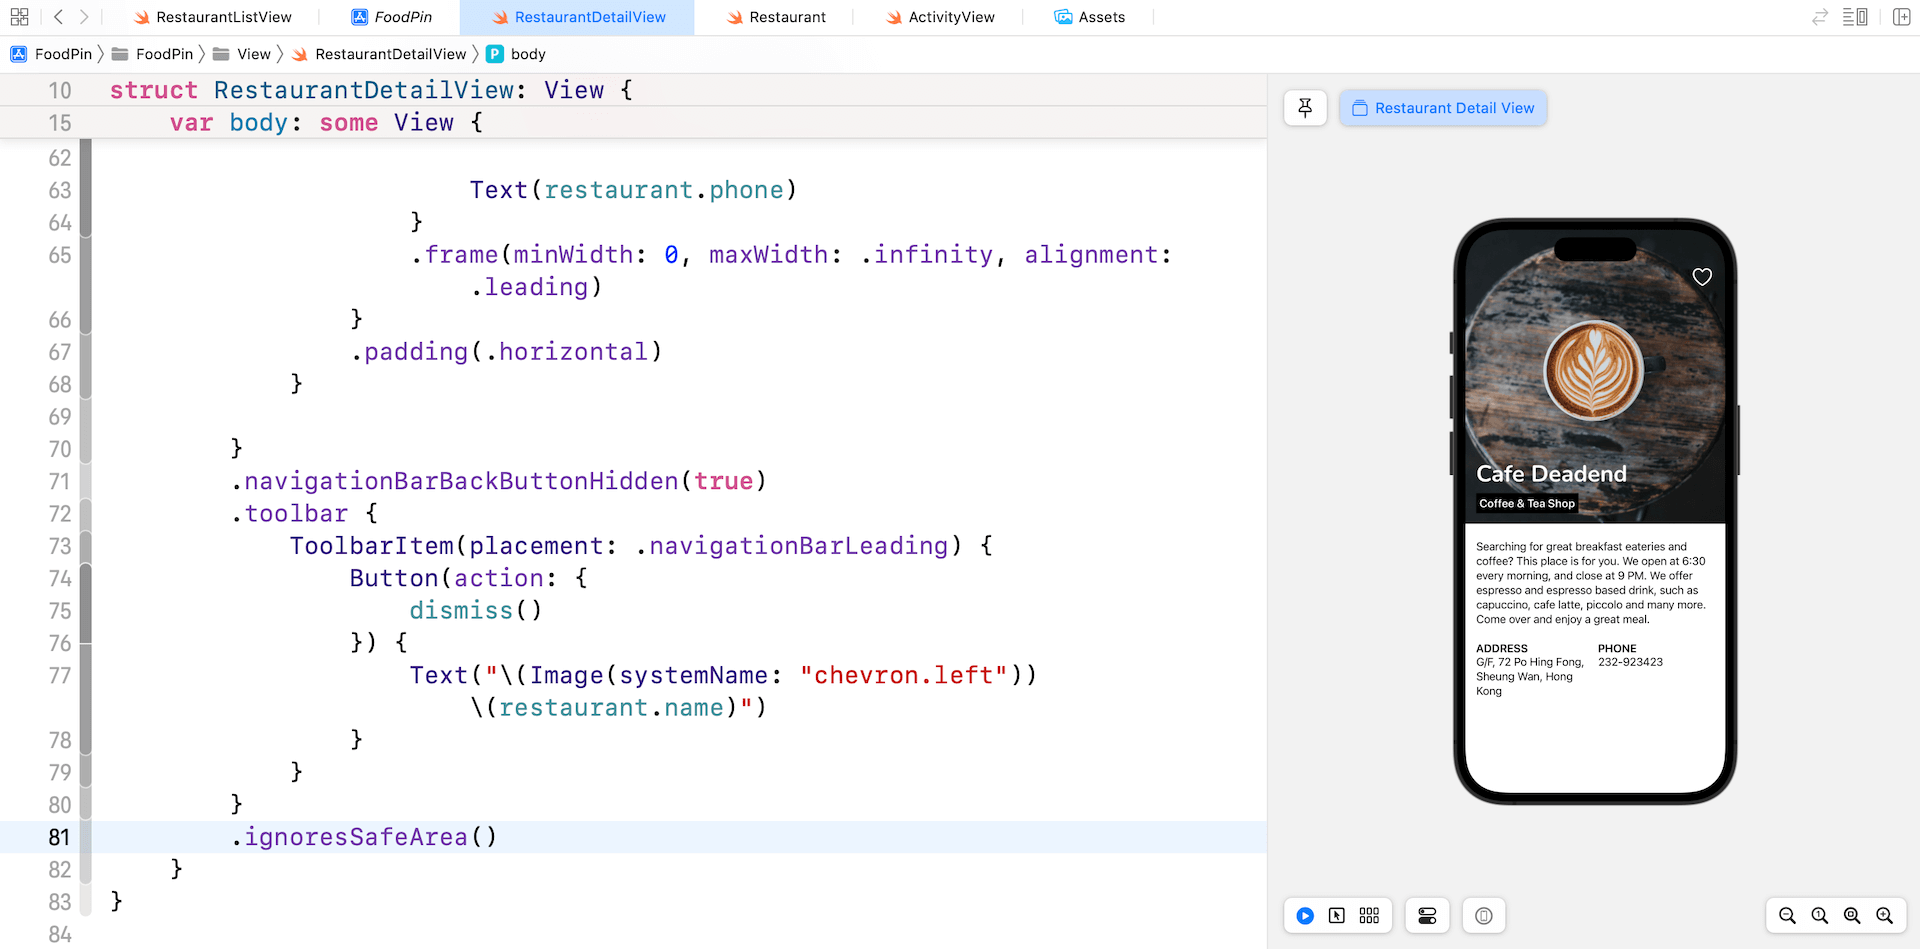This screenshot has width=1920, height=949.
Task: Zoom canvas to 100 percent
Action: [x=1820, y=916]
